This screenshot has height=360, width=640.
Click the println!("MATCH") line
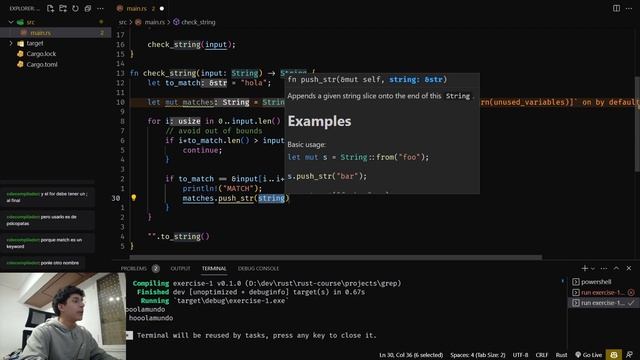point(222,188)
